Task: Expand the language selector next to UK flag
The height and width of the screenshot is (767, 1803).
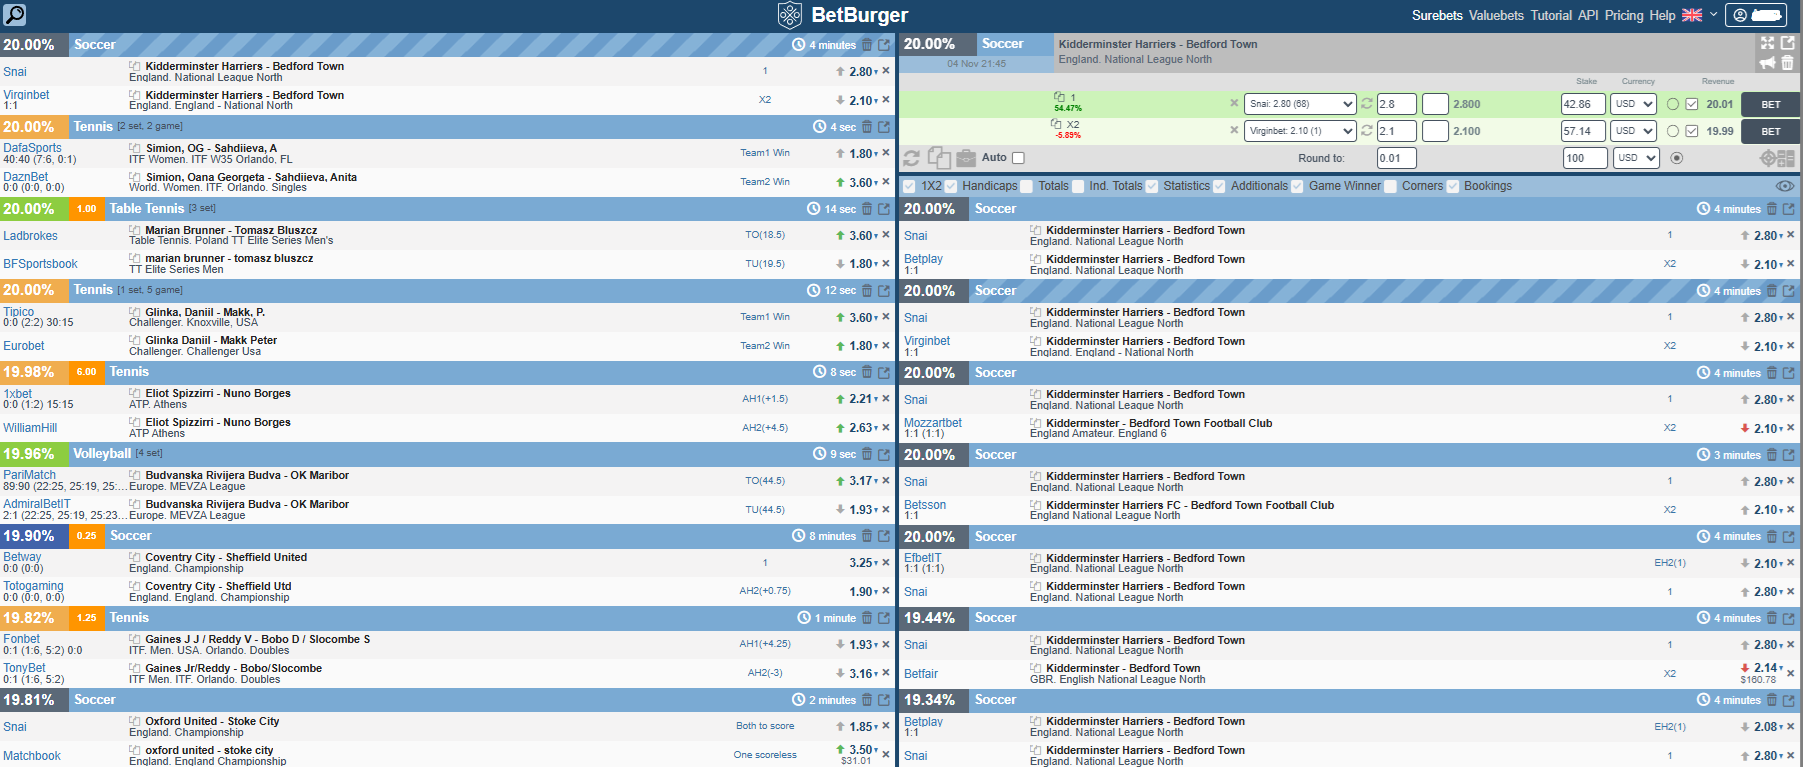Action: click(1713, 15)
